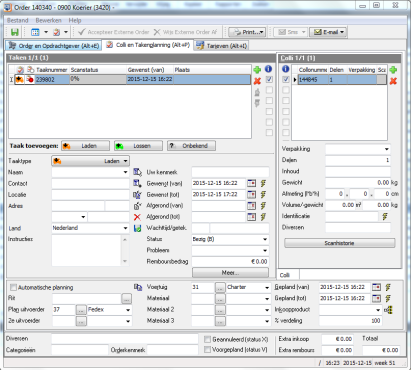Toggle Geannuleerd (status X) checkbox
The image size is (411, 370).
pos(207,339)
